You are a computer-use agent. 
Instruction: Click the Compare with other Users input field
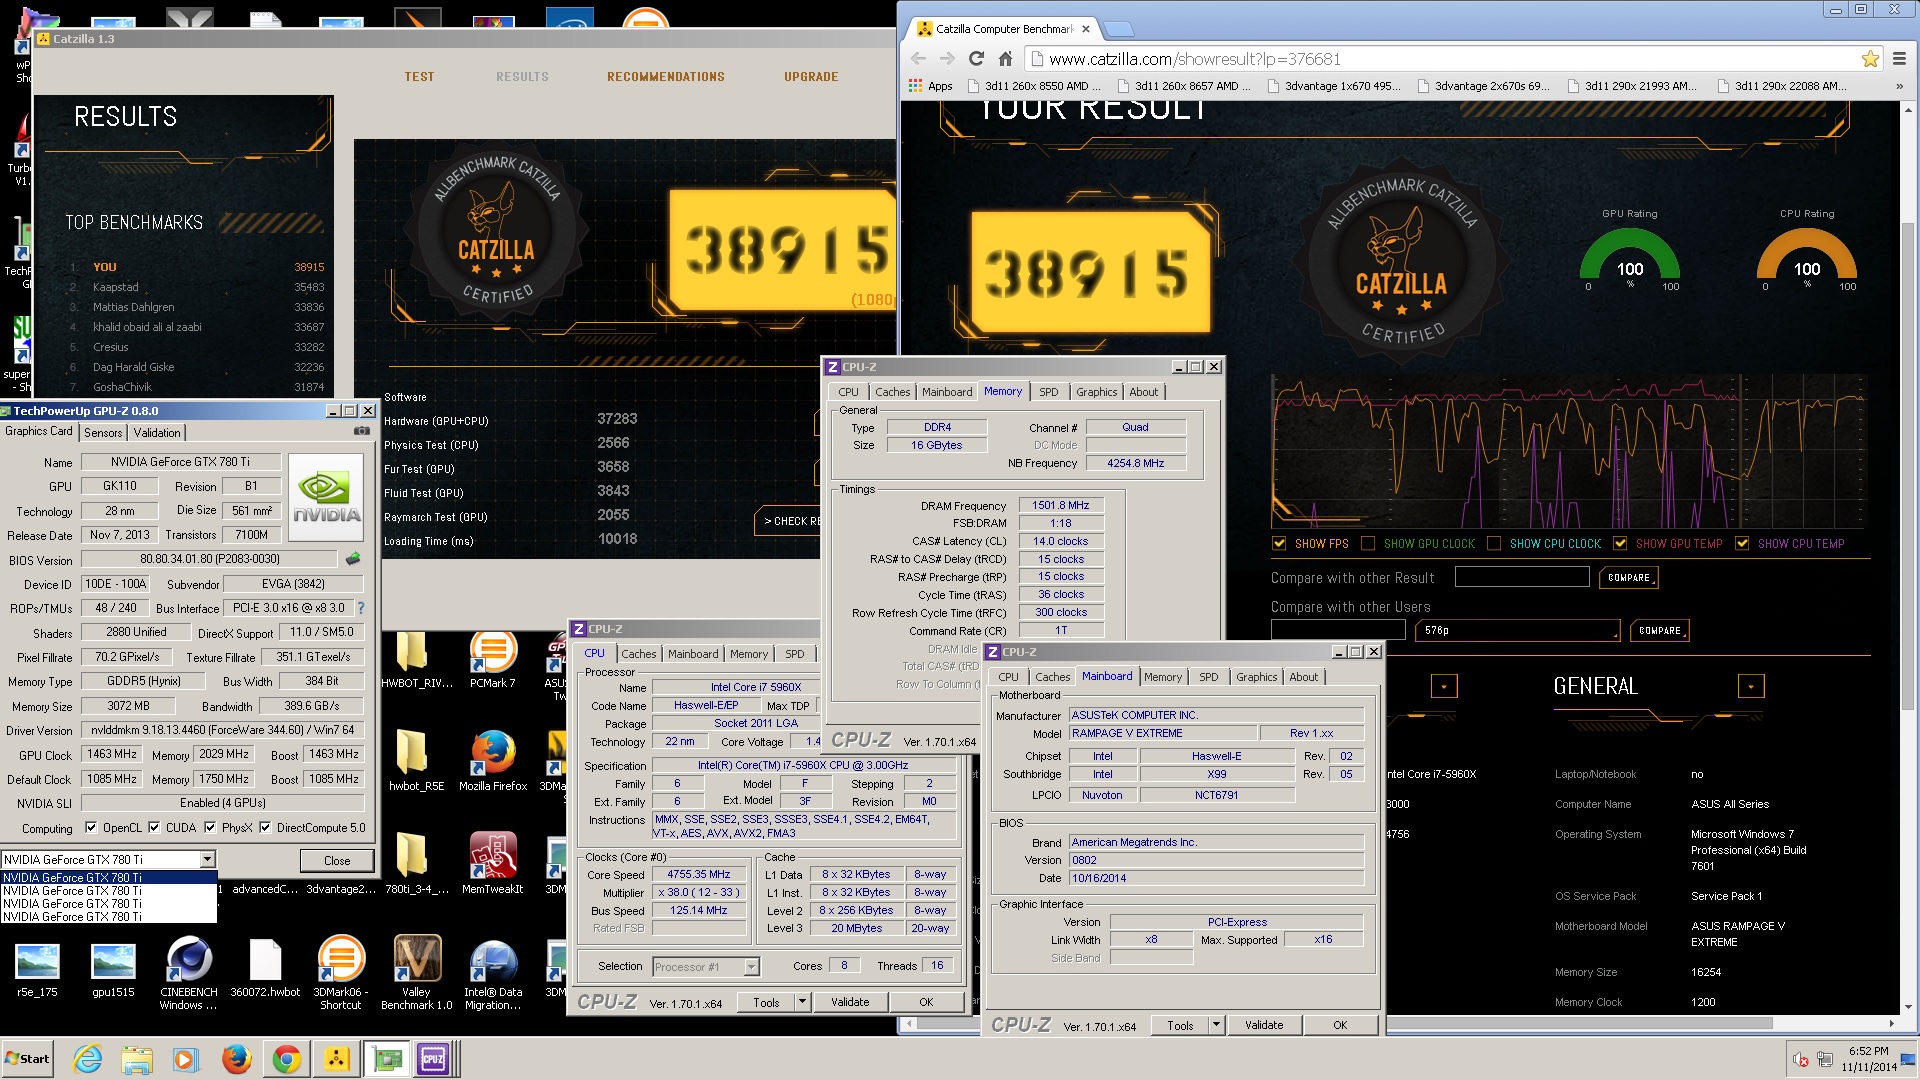(1338, 630)
